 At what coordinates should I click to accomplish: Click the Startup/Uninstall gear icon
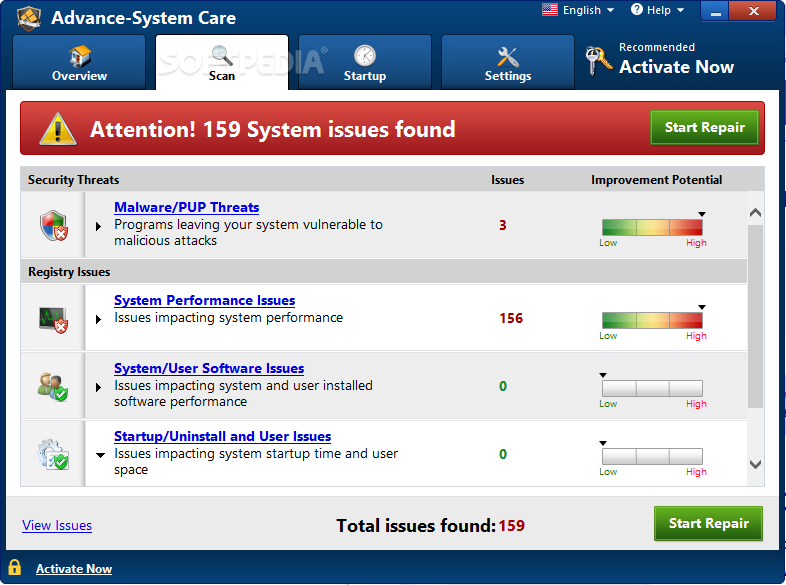(53, 454)
